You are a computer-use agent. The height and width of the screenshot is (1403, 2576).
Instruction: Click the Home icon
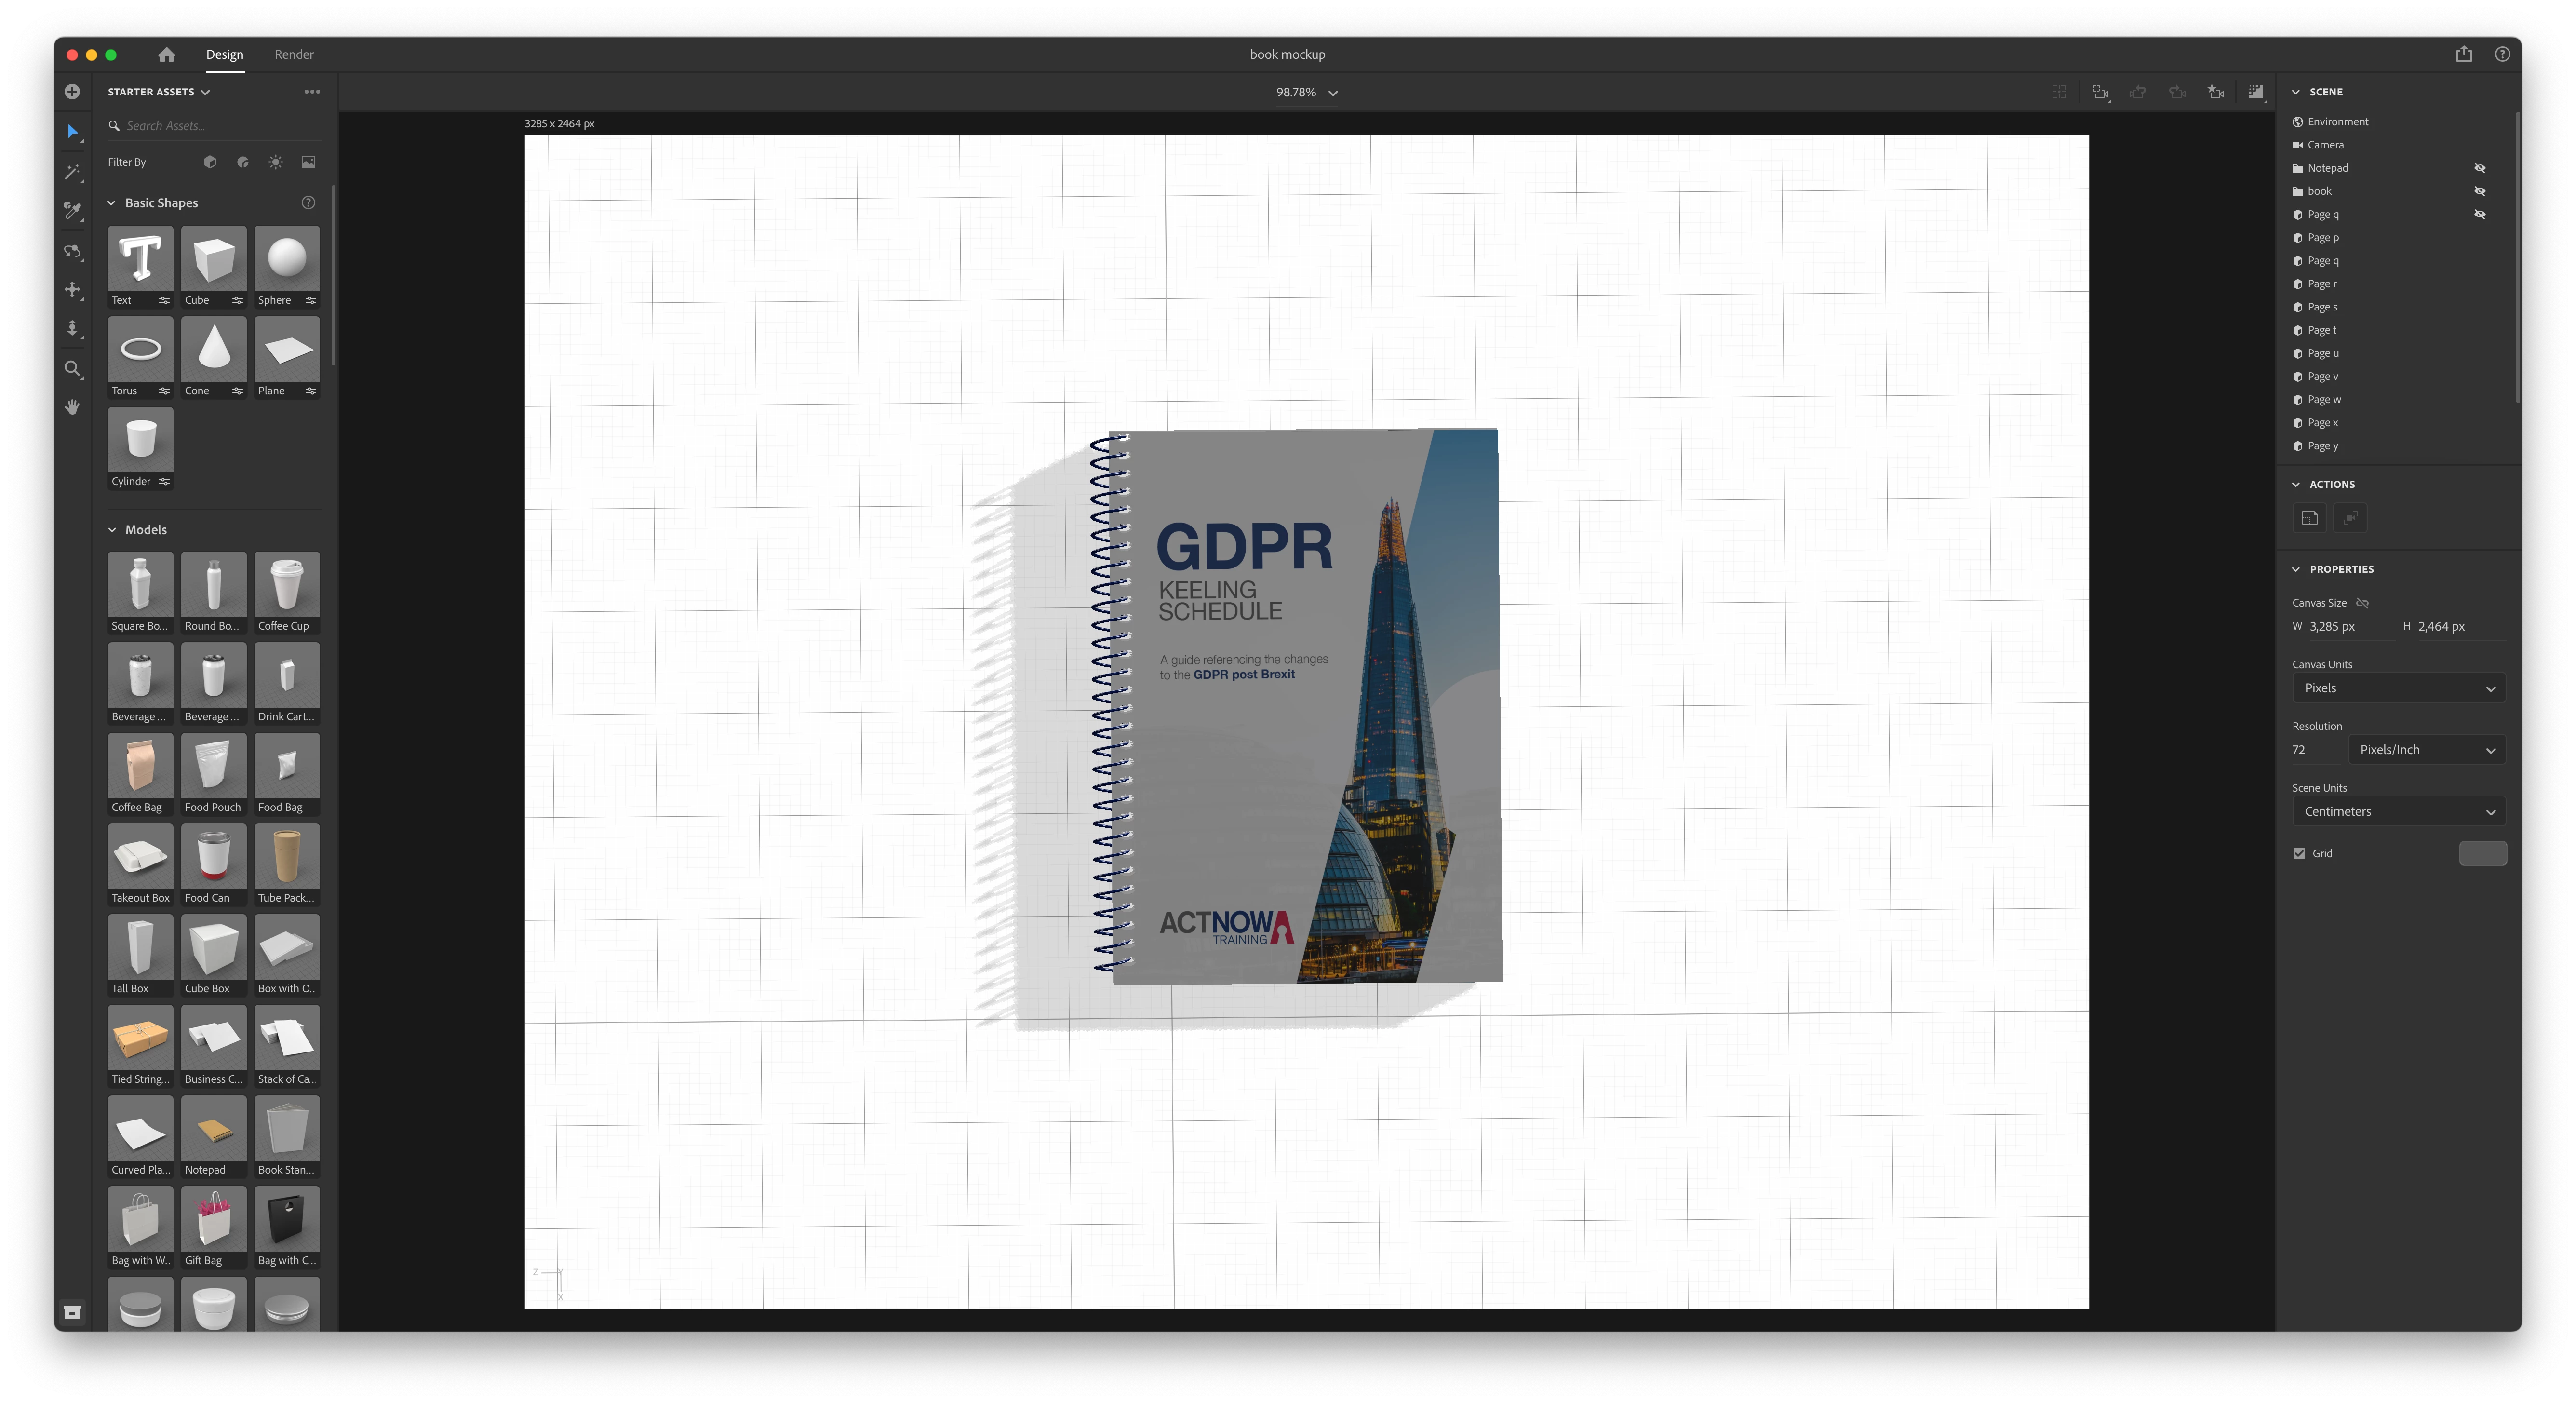pos(166,55)
